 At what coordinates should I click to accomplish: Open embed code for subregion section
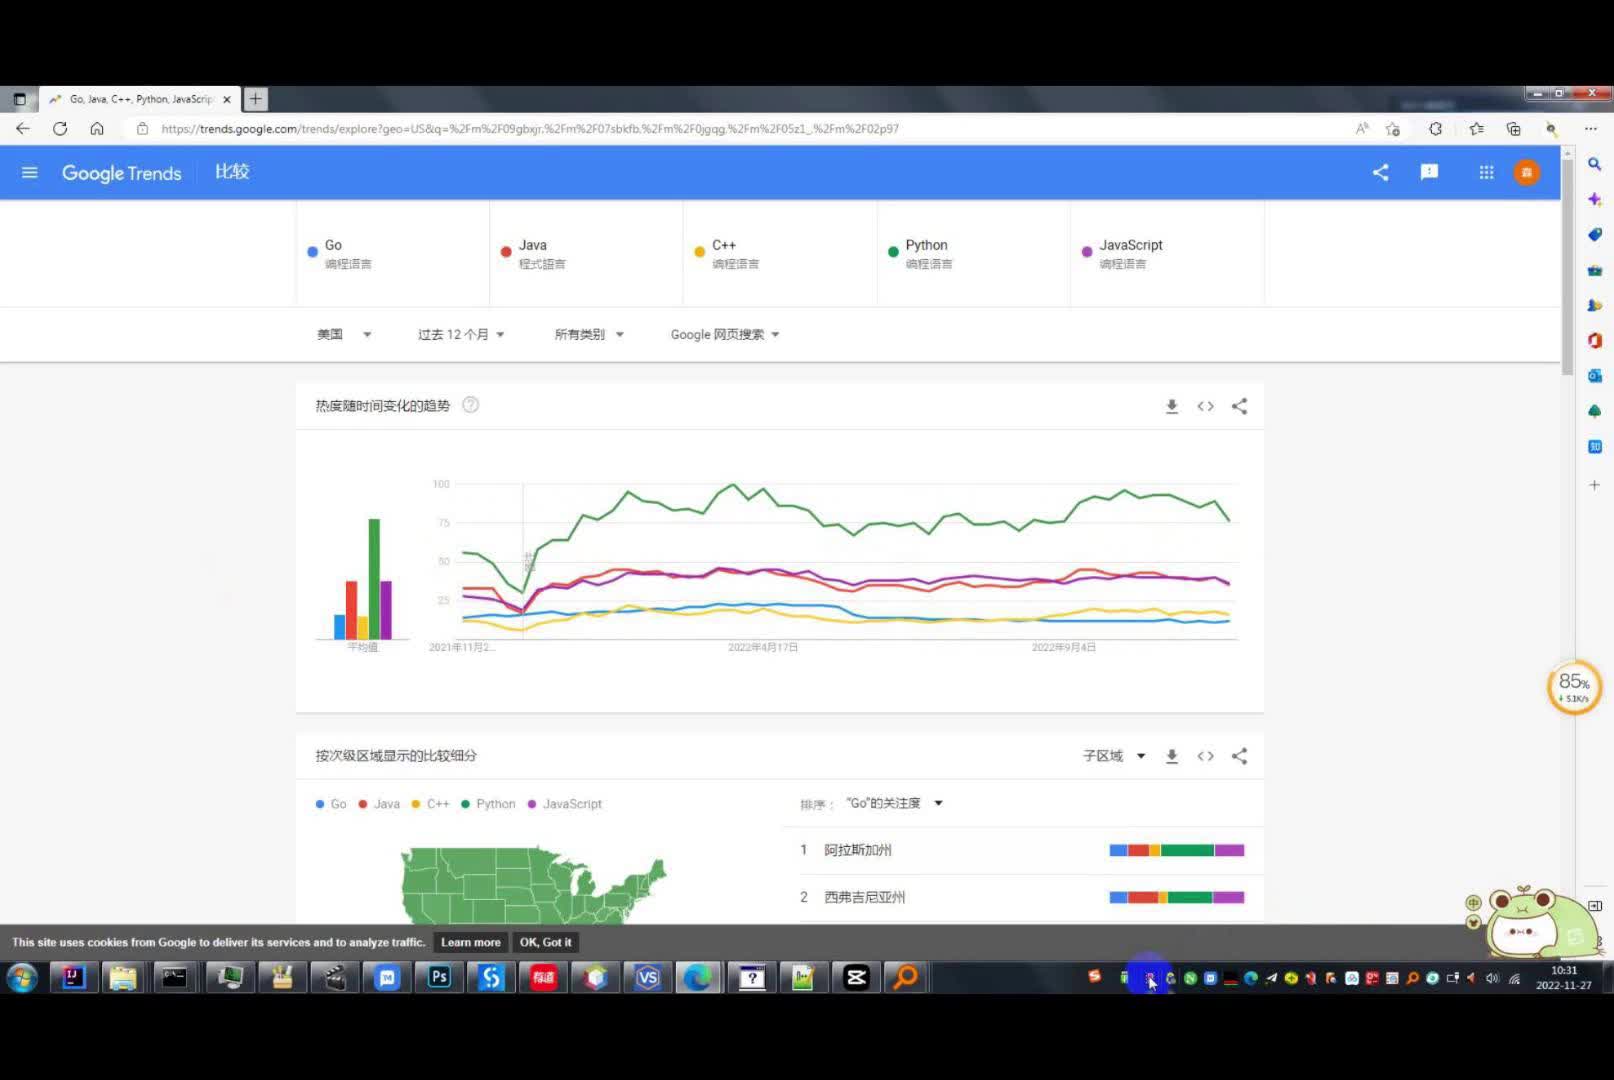pyautogui.click(x=1206, y=756)
